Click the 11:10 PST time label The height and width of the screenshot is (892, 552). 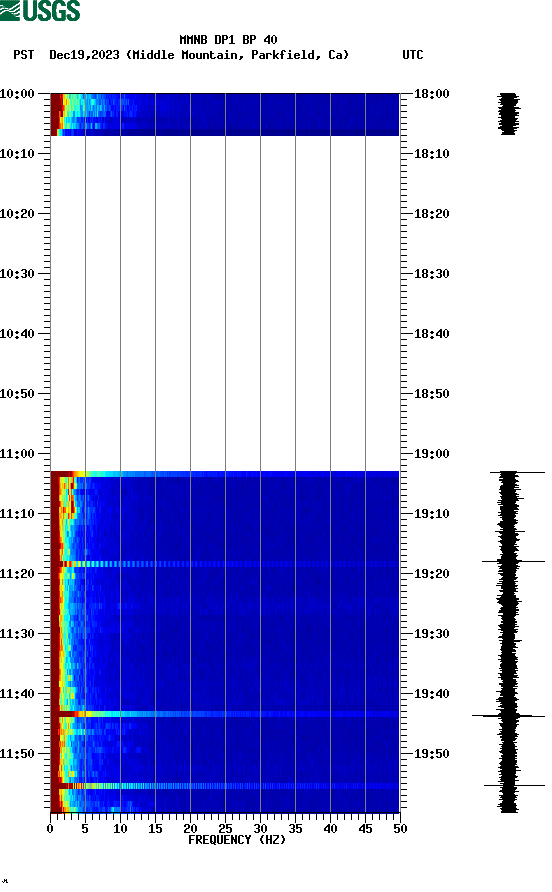(17, 514)
